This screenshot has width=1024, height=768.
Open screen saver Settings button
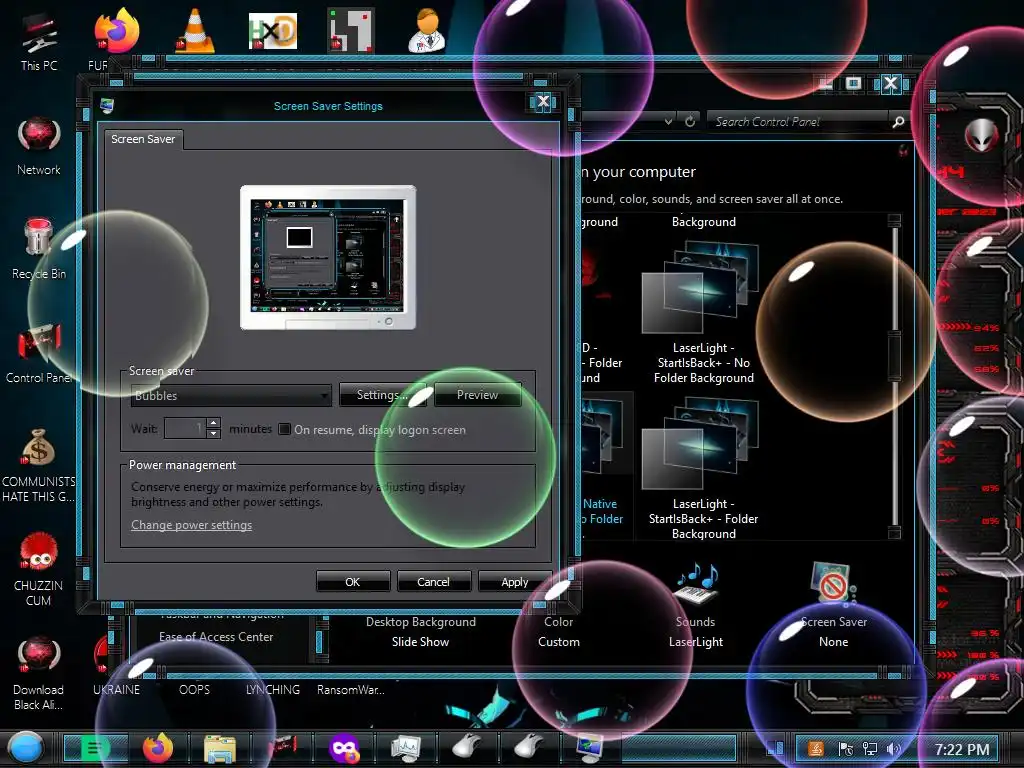pos(382,394)
